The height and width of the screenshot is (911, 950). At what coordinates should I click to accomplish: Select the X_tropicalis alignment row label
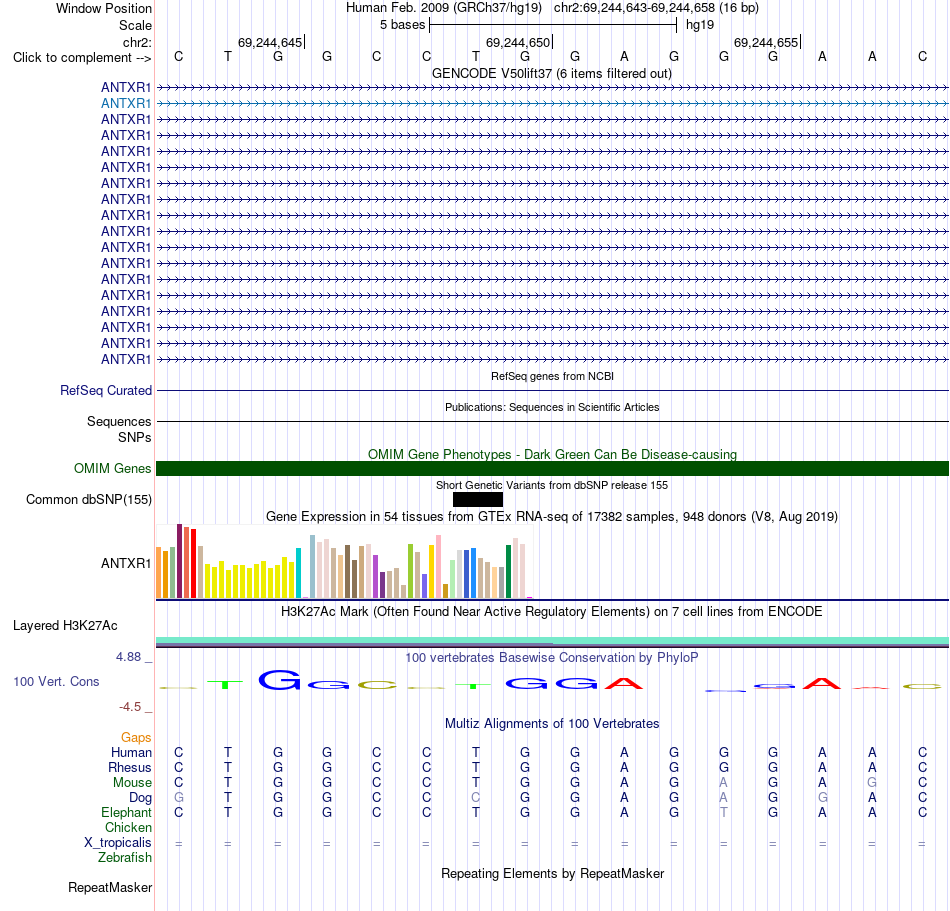pyautogui.click(x=118, y=843)
